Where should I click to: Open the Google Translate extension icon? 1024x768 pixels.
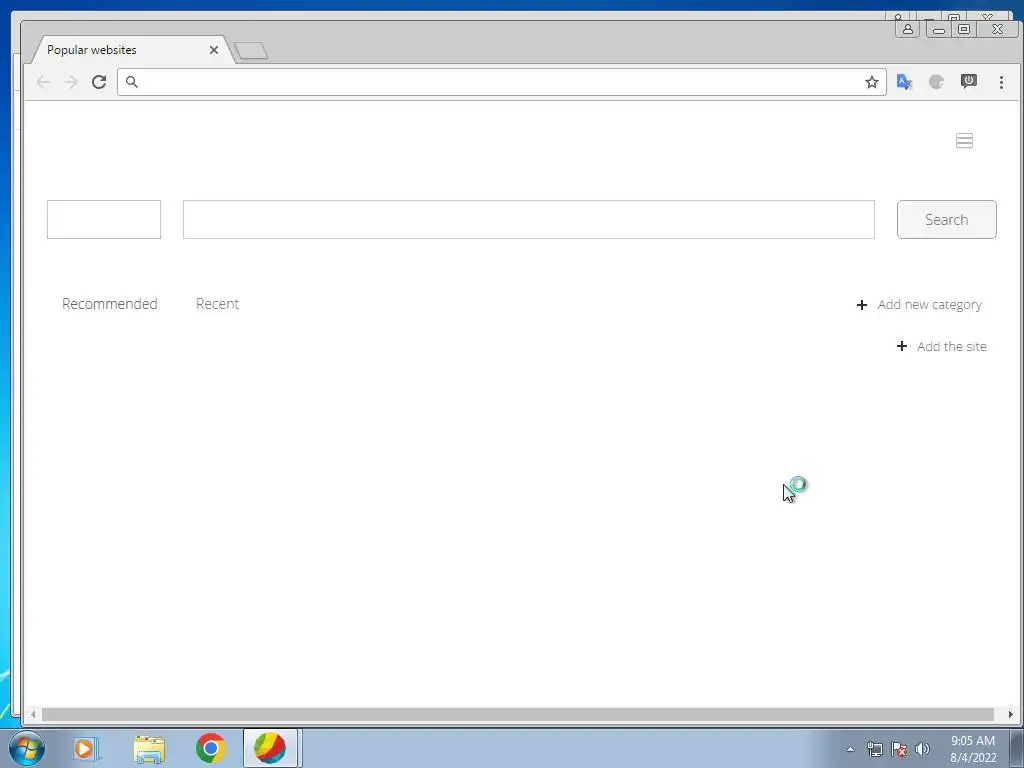coord(904,82)
